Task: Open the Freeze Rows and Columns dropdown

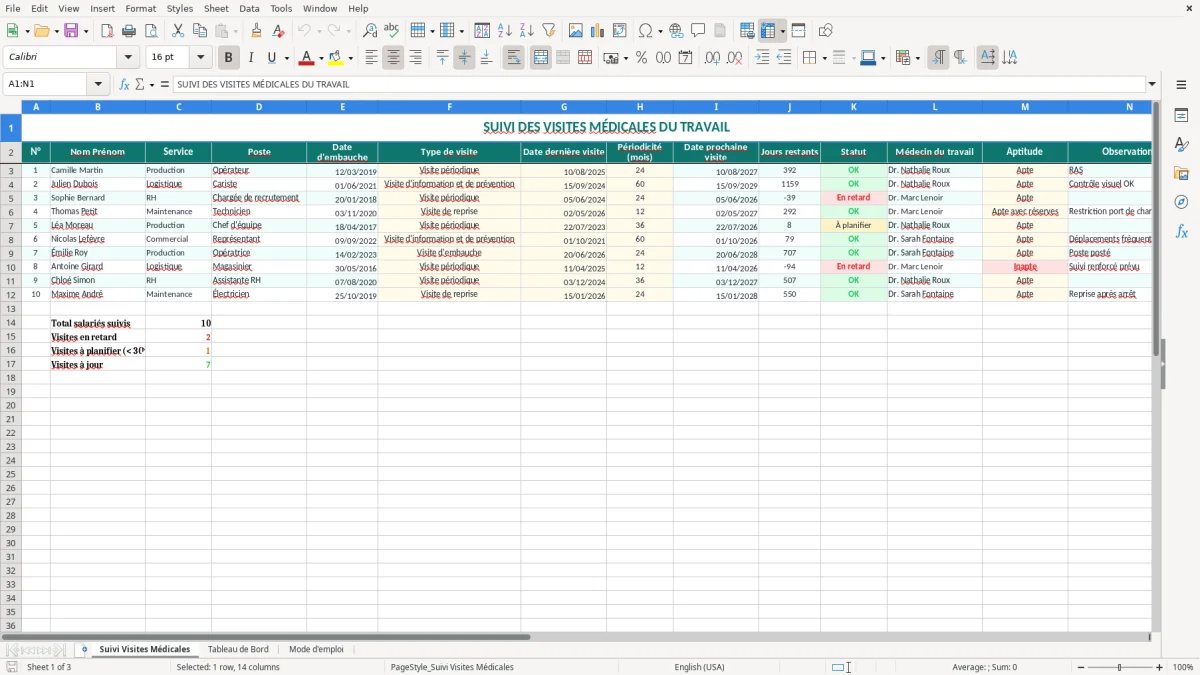Action: [783, 31]
